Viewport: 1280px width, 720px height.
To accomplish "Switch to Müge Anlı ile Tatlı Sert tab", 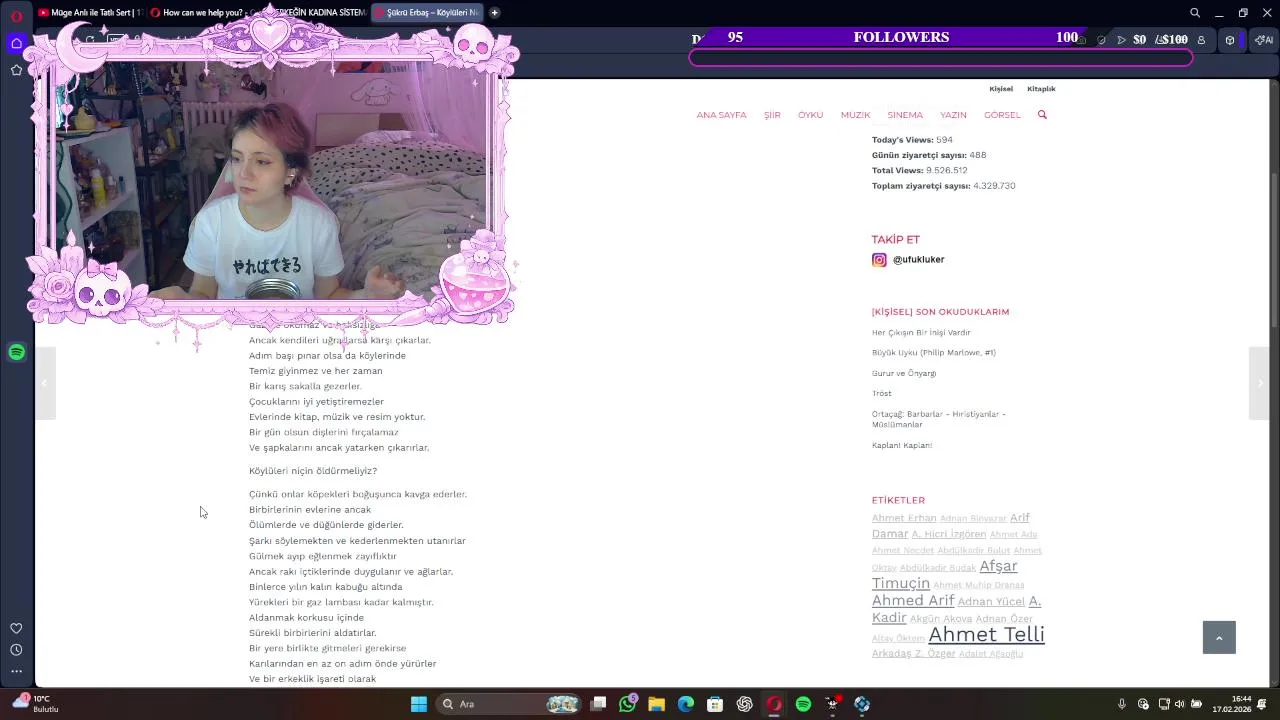I will pyautogui.click(x=89, y=13).
